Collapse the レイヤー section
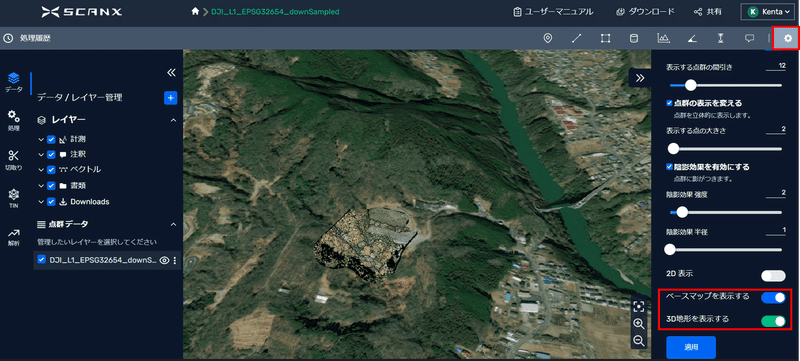Screen dimensions: 800x361 [x=173, y=120]
